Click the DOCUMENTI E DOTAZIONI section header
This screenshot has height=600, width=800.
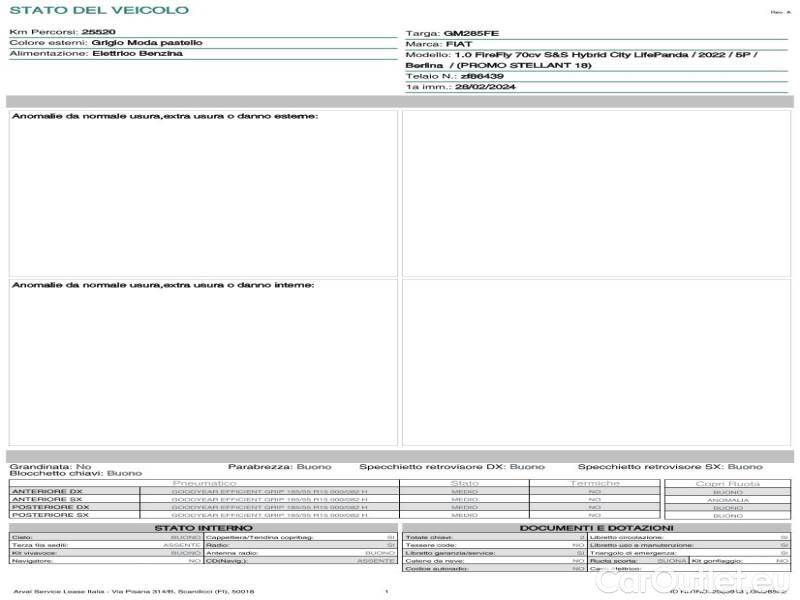click(x=596, y=527)
